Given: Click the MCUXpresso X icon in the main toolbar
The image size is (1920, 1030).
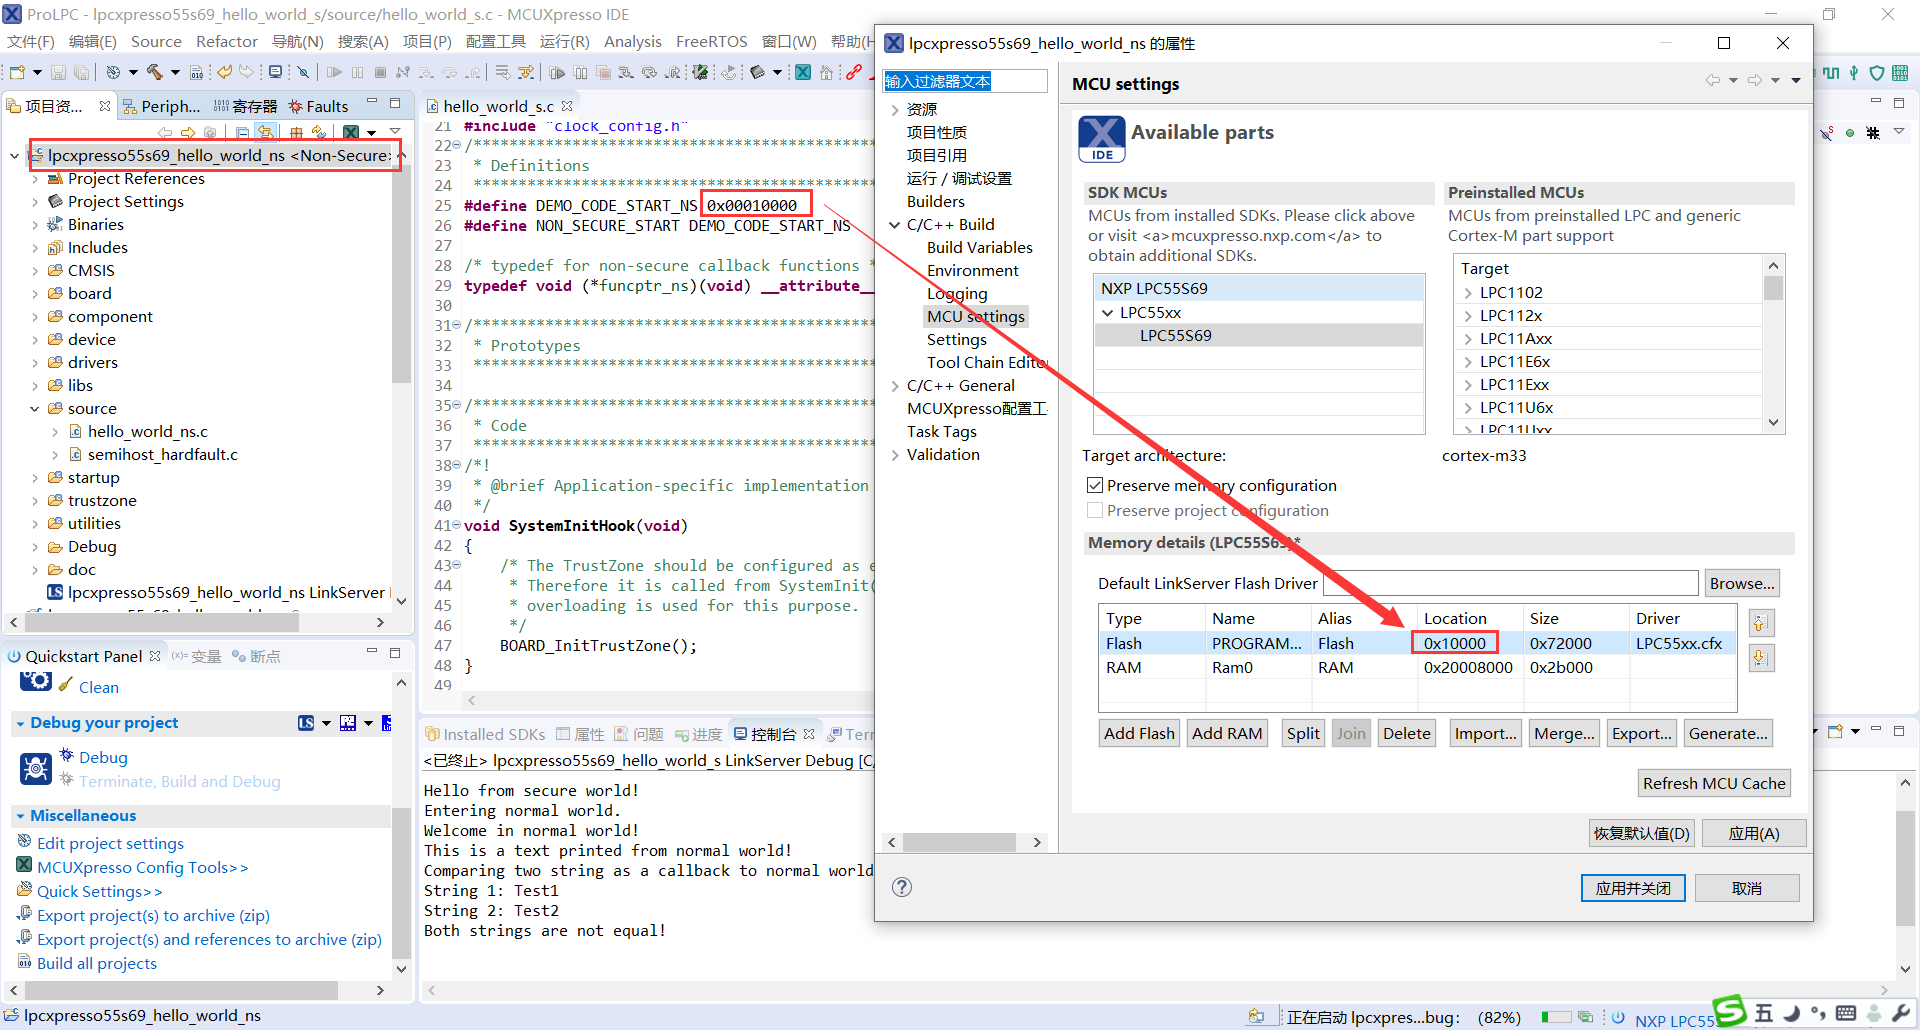Looking at the screenshot, I should tap(803, 72).
